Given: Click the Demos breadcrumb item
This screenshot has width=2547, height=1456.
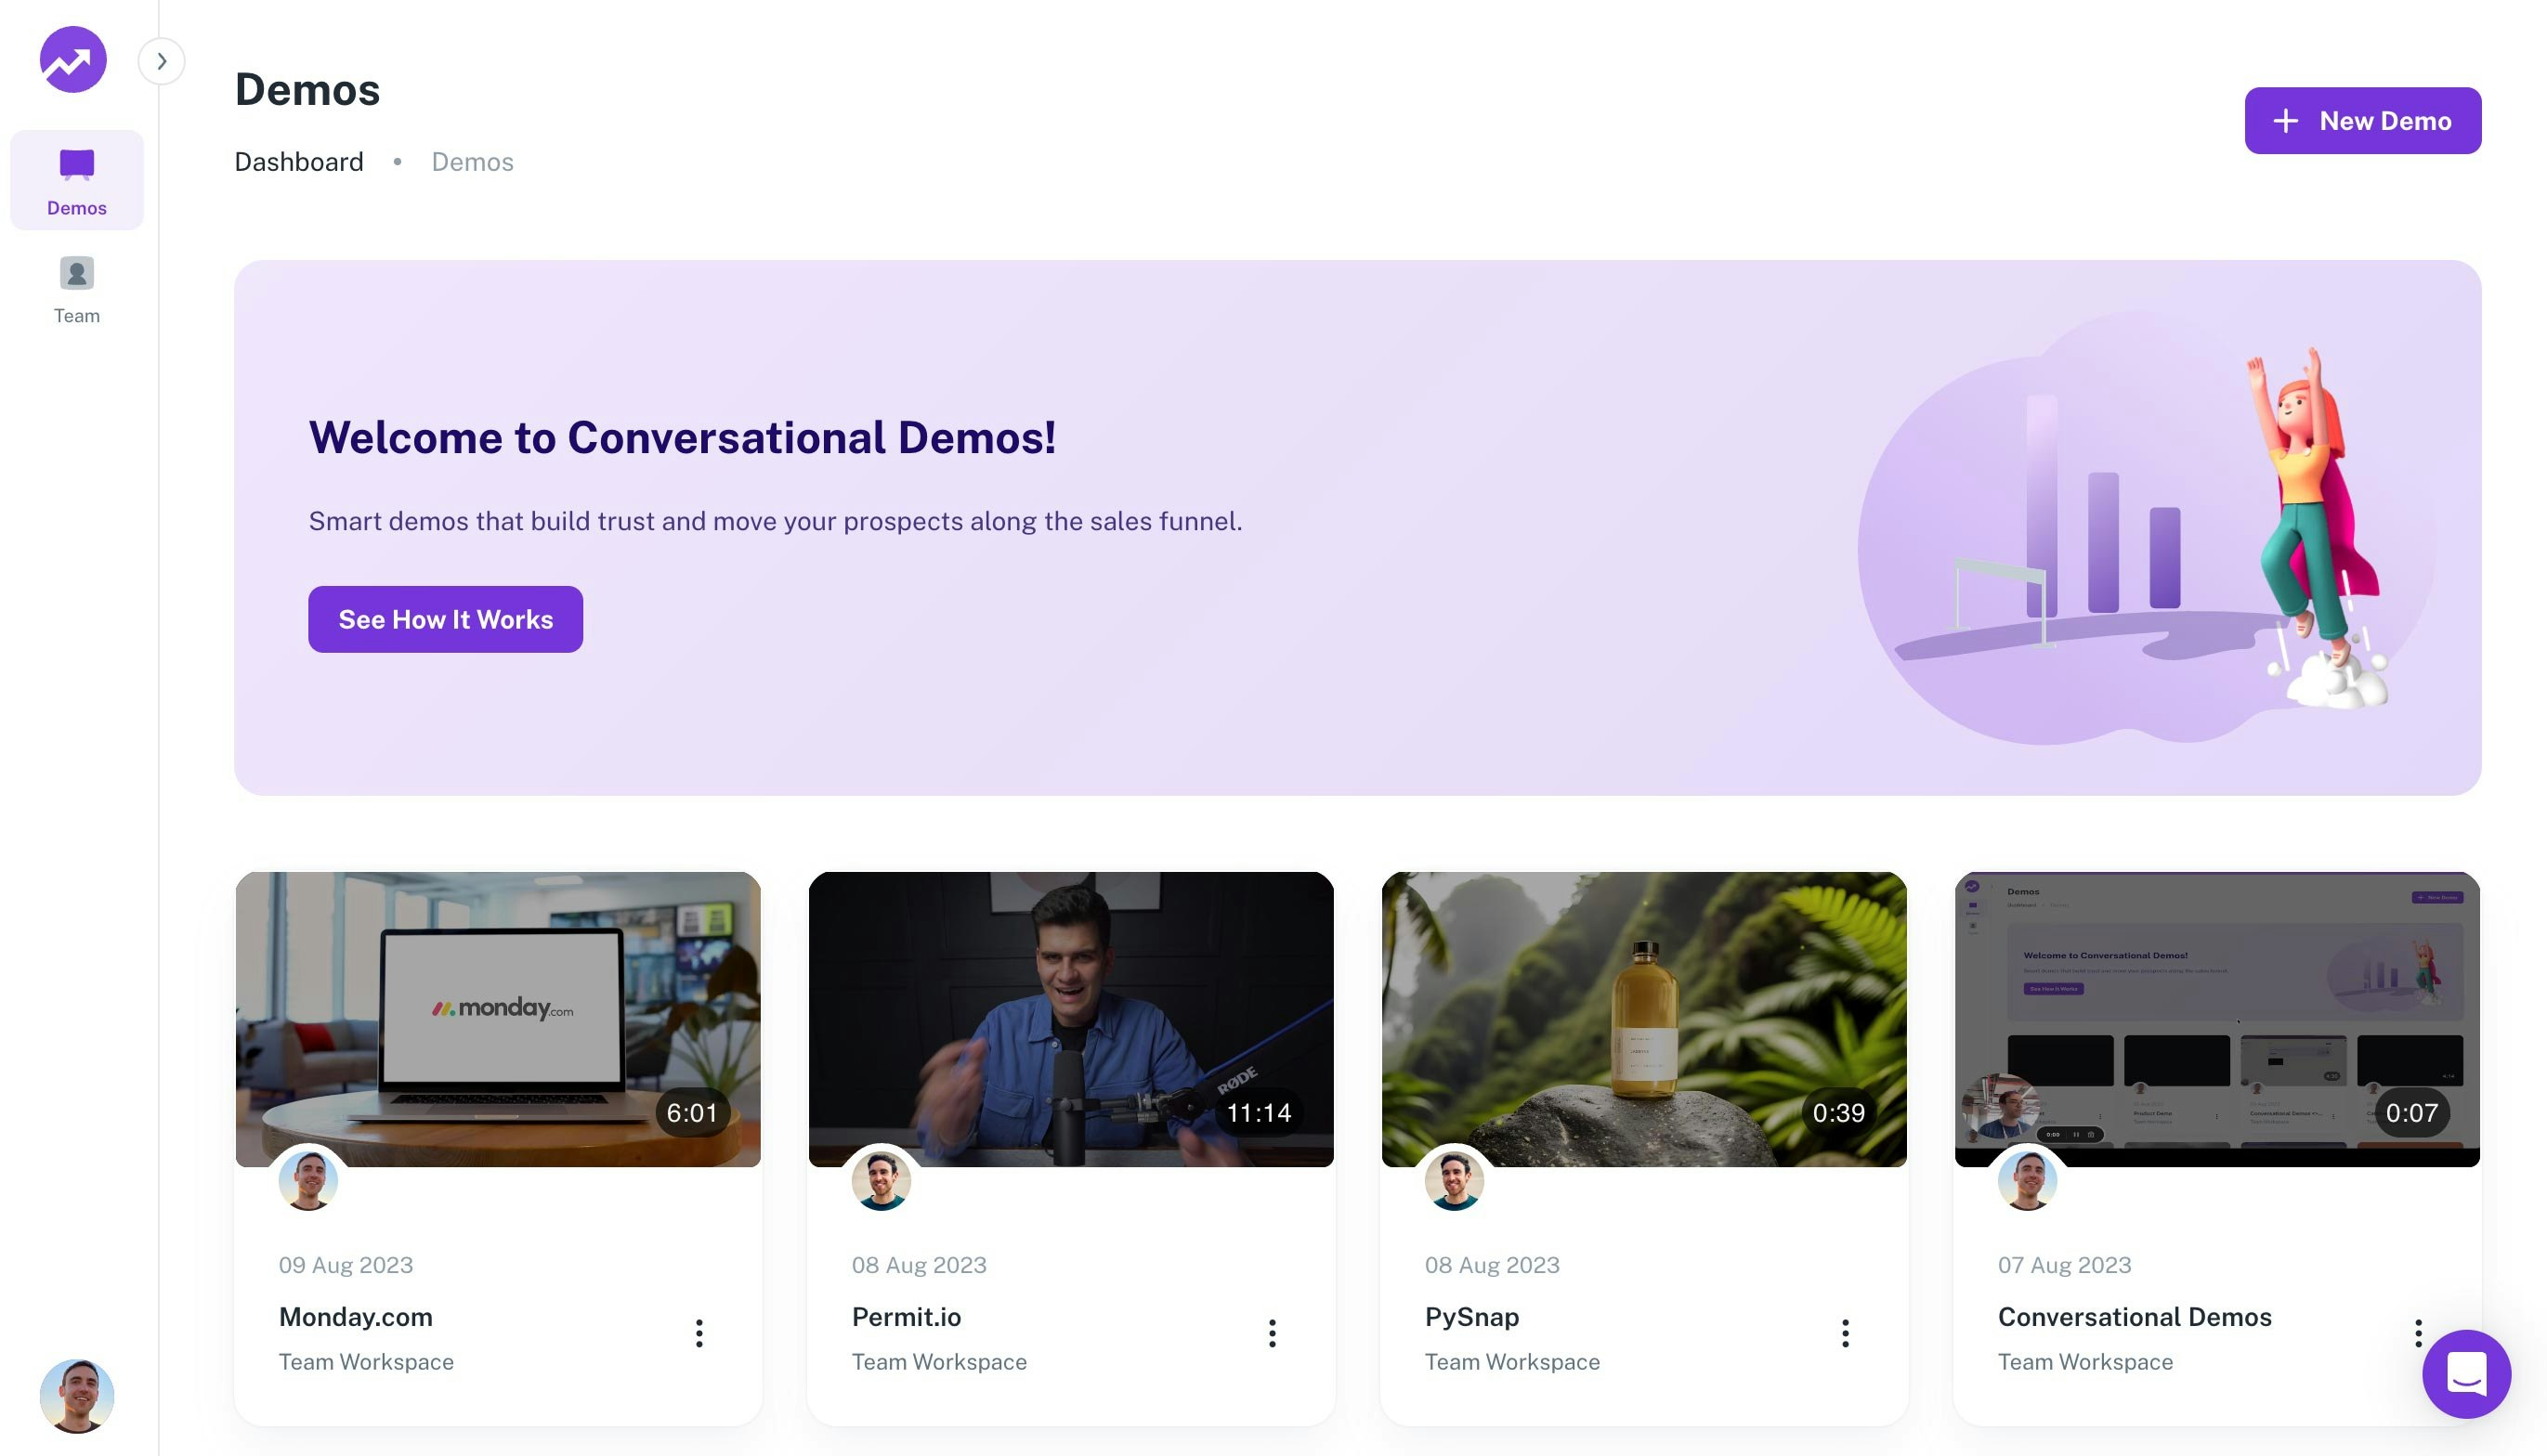Looking at the screenshot, I should pos(472,162).
